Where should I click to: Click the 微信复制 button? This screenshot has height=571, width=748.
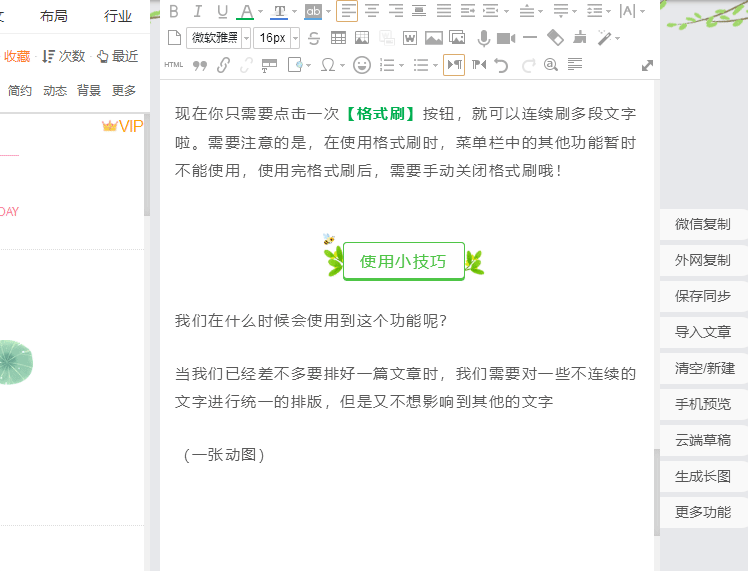(703, 224)
